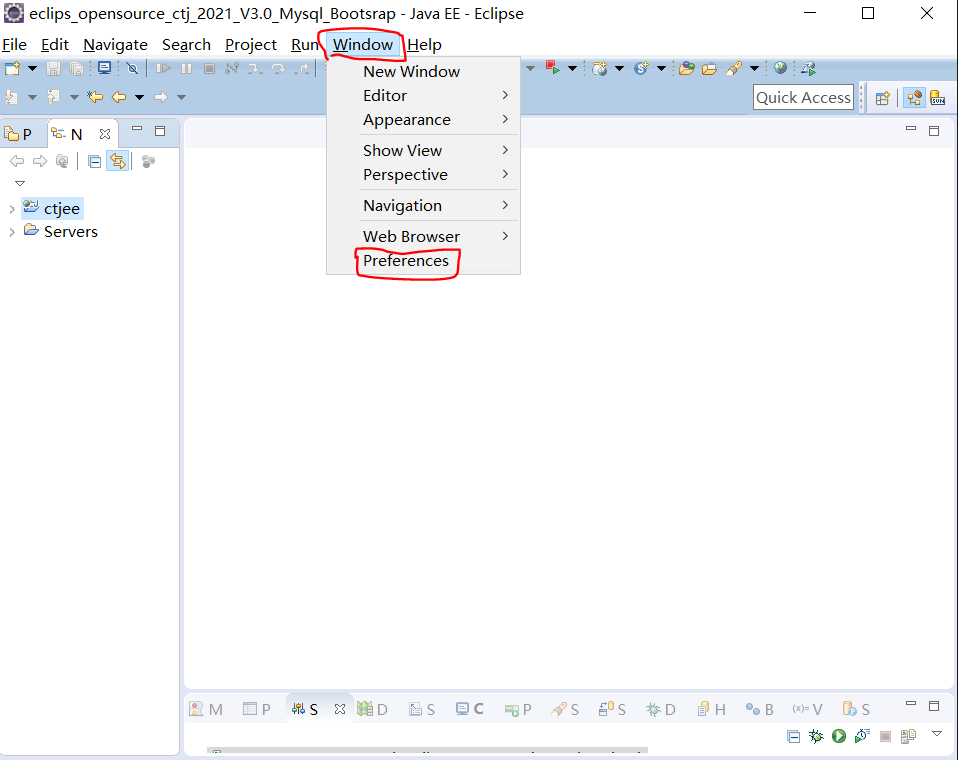Click the Terminate (stop) debug icon

(209, 68)
